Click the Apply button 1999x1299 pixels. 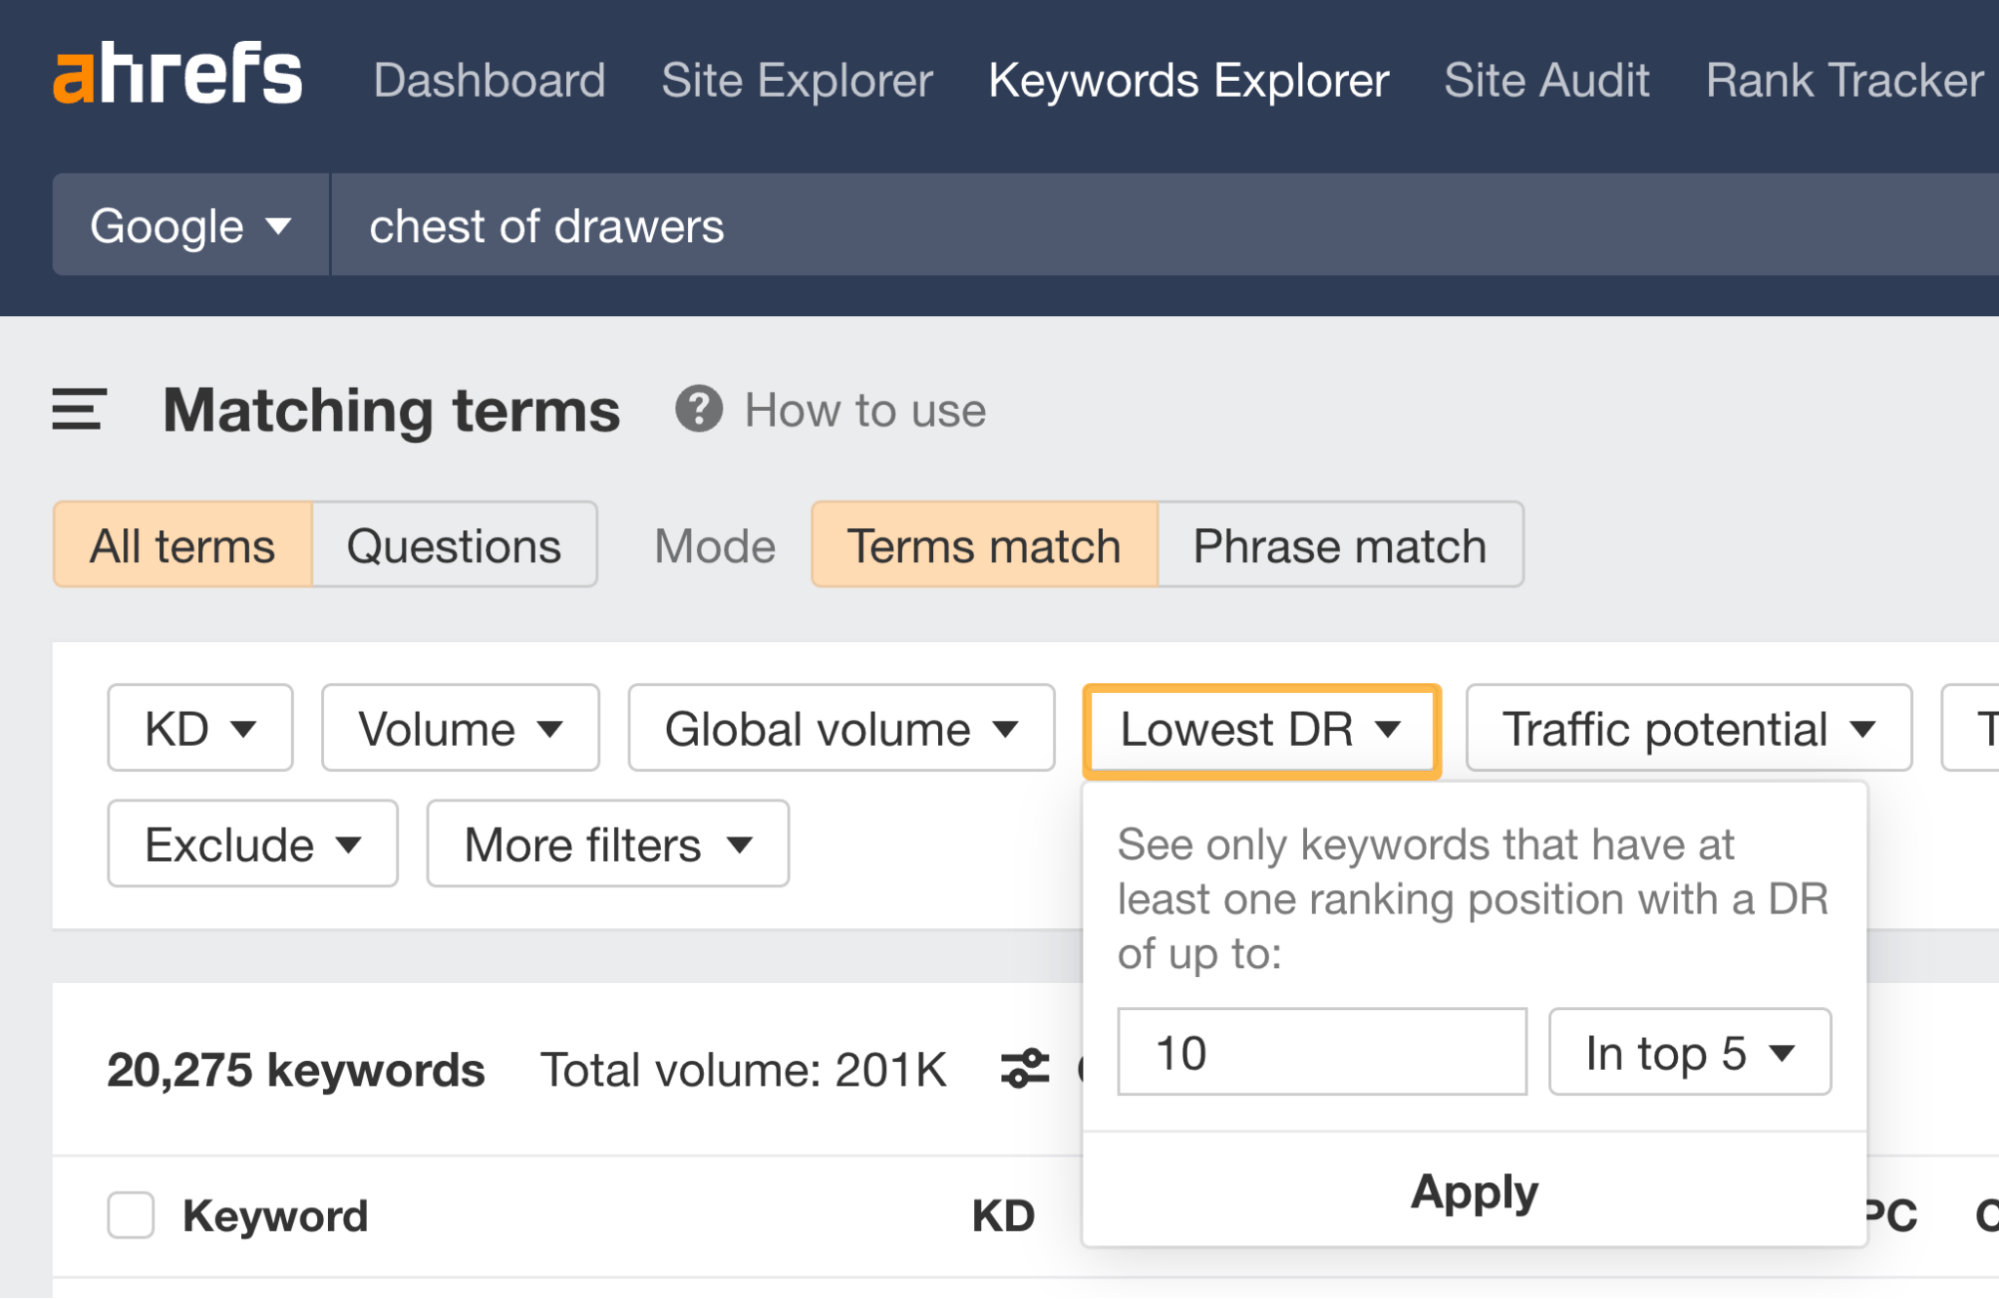point(1473,1191)
